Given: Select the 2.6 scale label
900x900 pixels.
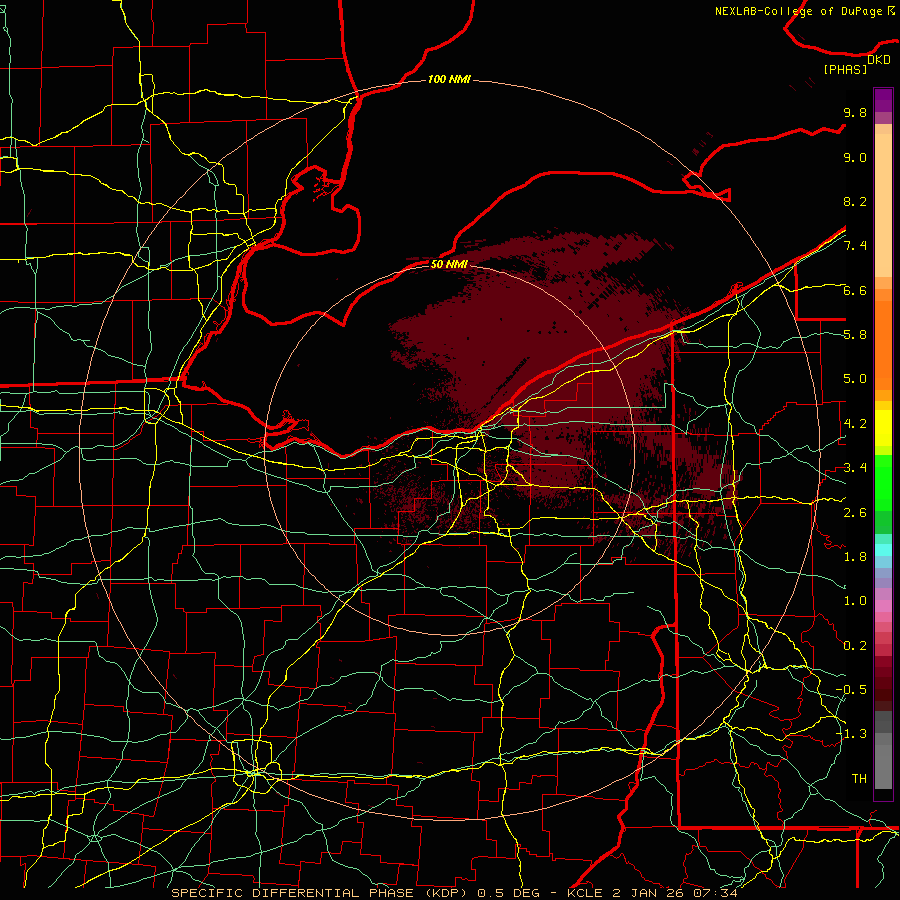Looking at the screenshot, I should coord(855,513).
